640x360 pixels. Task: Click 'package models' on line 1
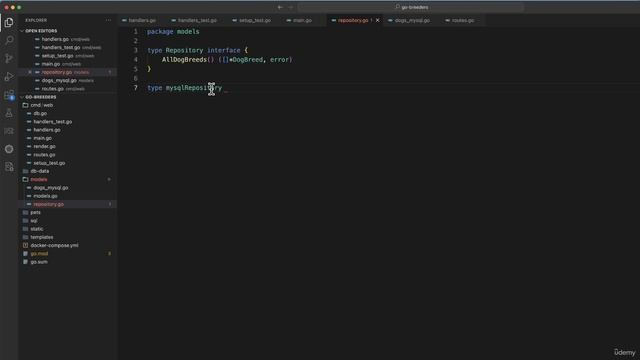(173, 31)
